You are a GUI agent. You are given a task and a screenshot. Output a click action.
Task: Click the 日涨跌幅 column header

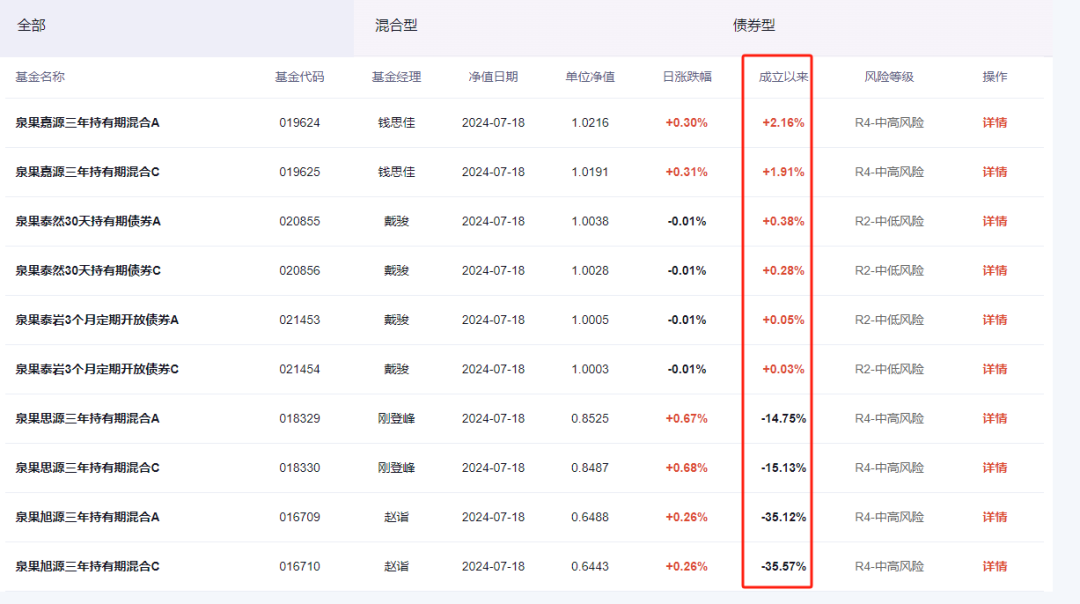click(687, 76)
